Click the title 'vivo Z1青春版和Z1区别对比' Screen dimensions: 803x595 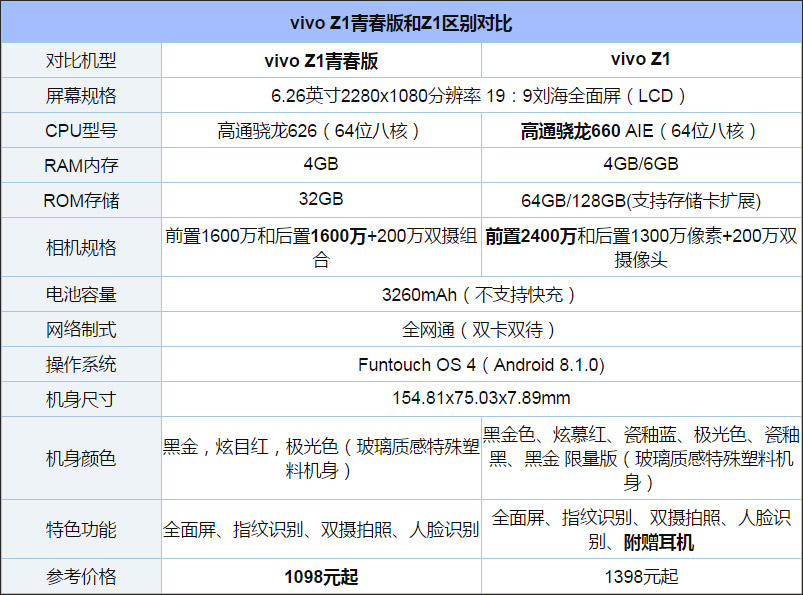(401, 23)
